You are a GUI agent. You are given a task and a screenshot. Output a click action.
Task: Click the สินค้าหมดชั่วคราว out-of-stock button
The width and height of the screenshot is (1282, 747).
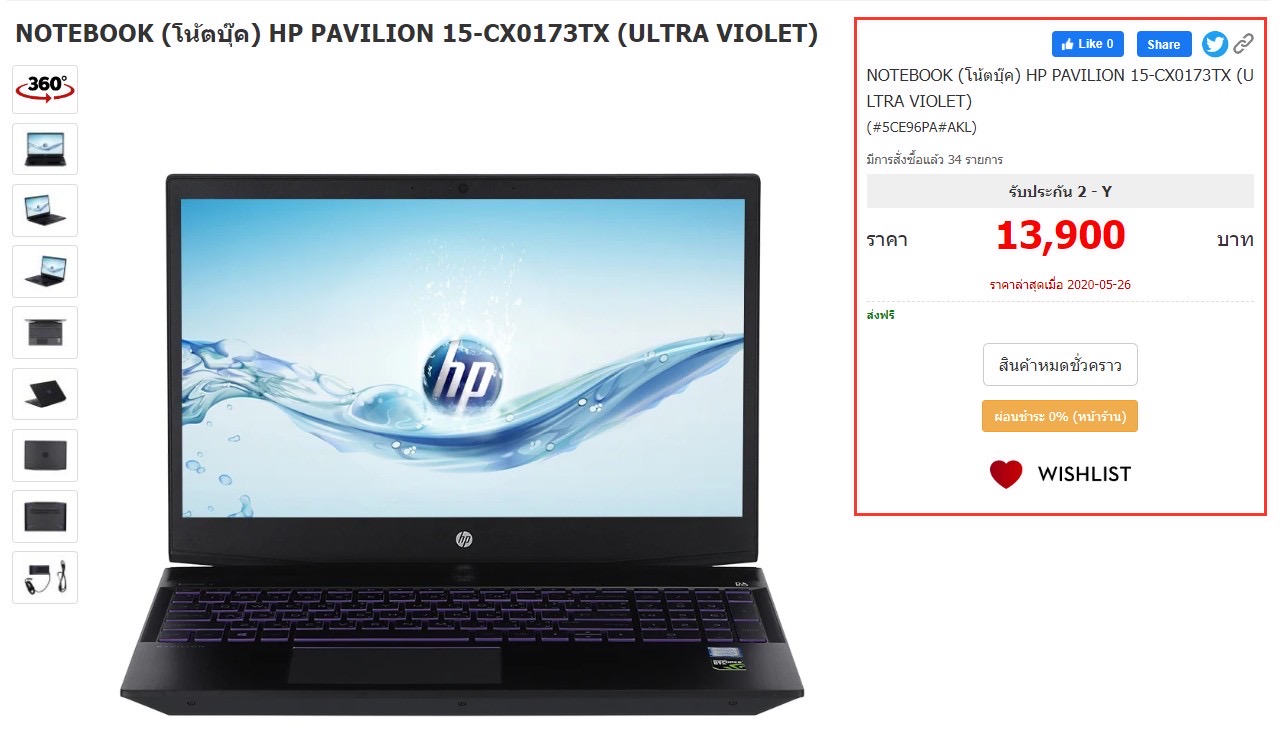tap(1060, 365)
